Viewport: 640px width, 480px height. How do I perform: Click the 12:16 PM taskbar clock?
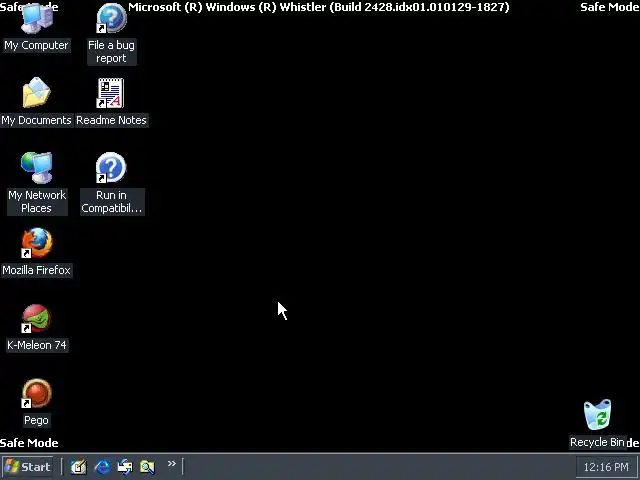coord(606,467)
